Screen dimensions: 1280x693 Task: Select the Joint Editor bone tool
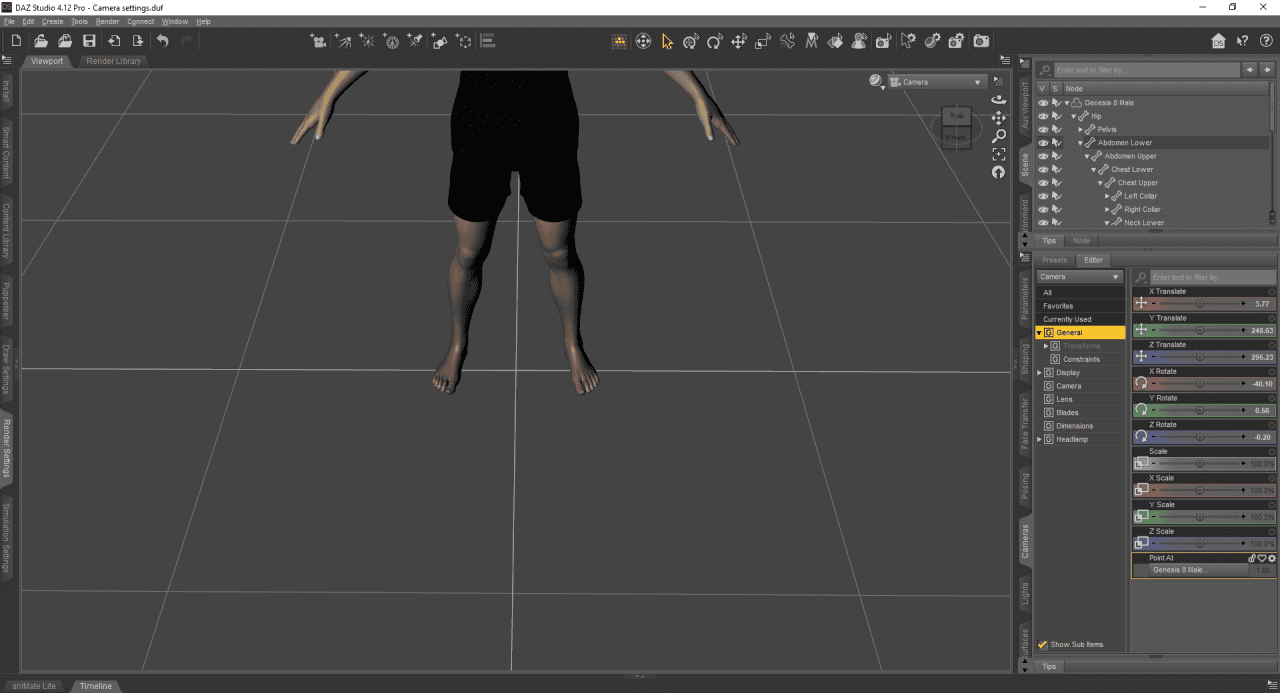coord(788,41)
